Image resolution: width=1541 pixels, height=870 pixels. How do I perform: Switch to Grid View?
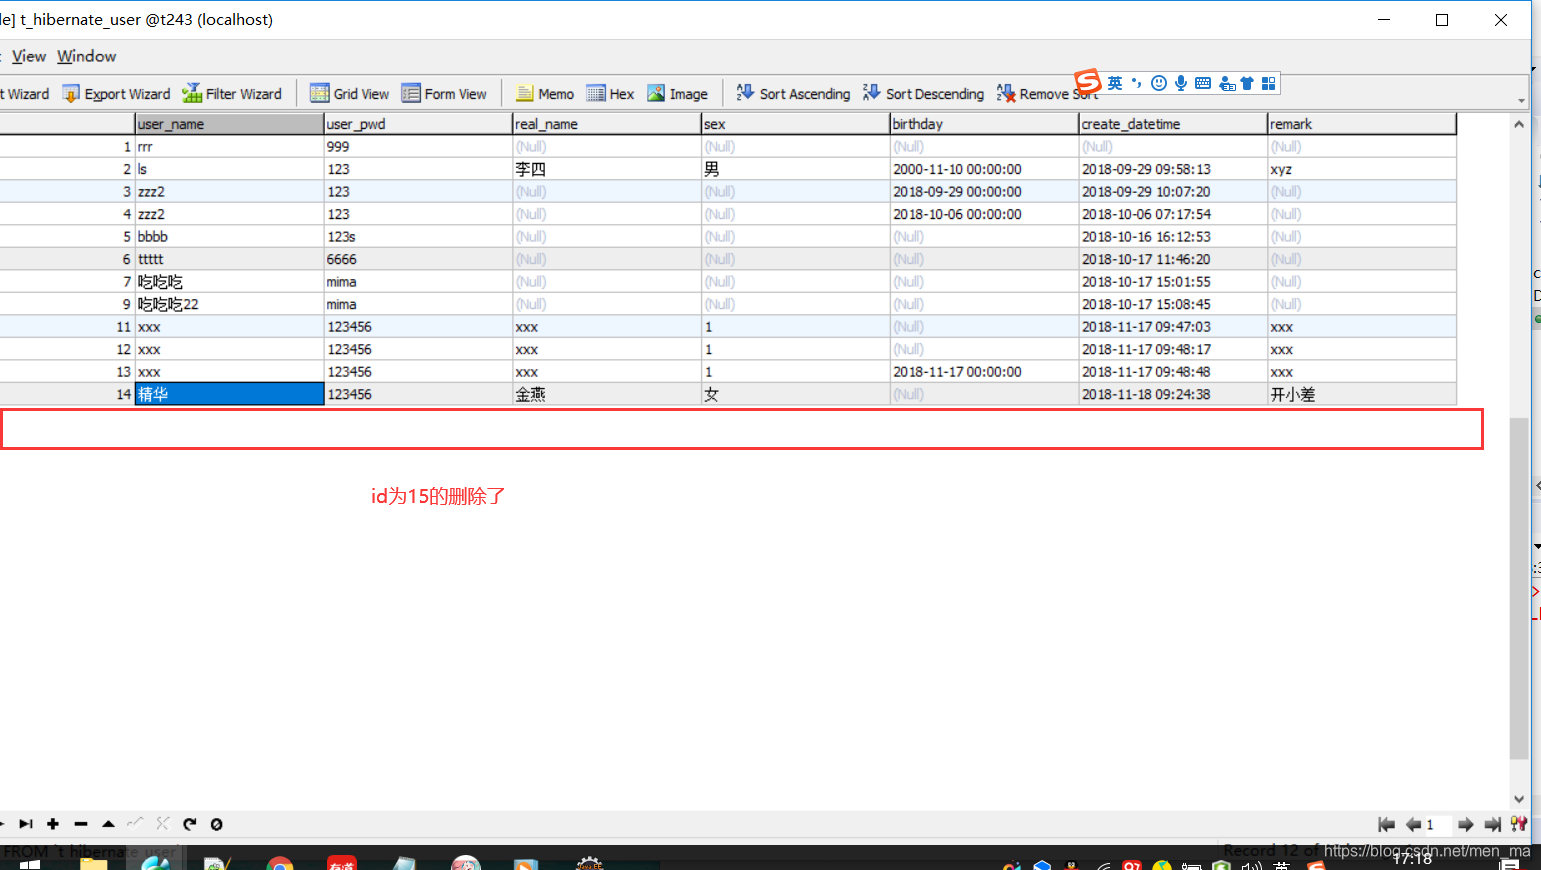pyautogui.click(x=349, y=94)
